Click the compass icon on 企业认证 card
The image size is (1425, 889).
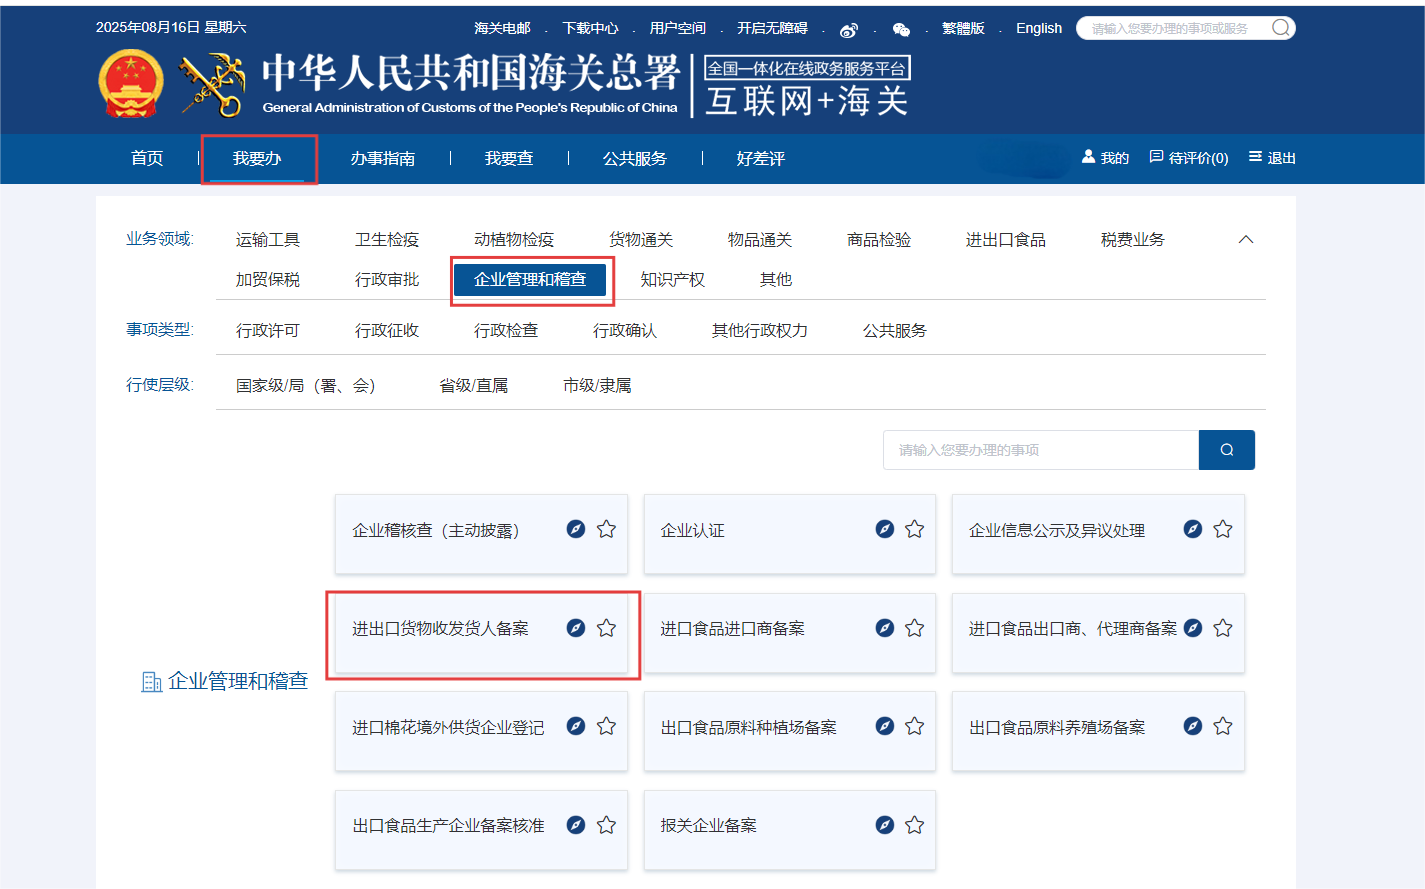(x=884, y=529)
